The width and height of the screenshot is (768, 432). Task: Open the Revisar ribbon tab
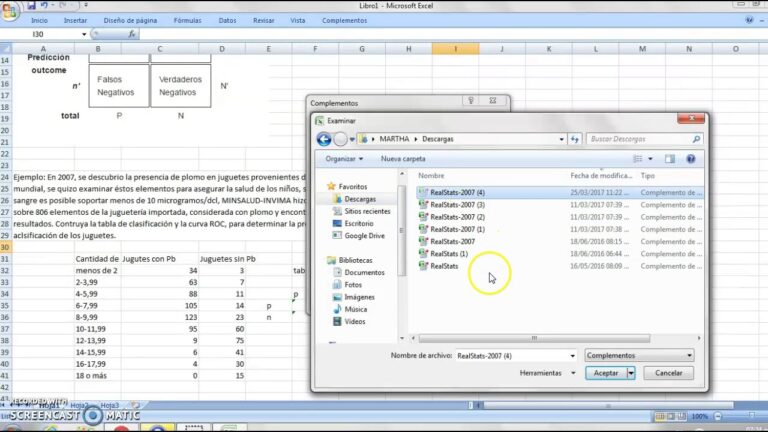(x=264, y=21)
